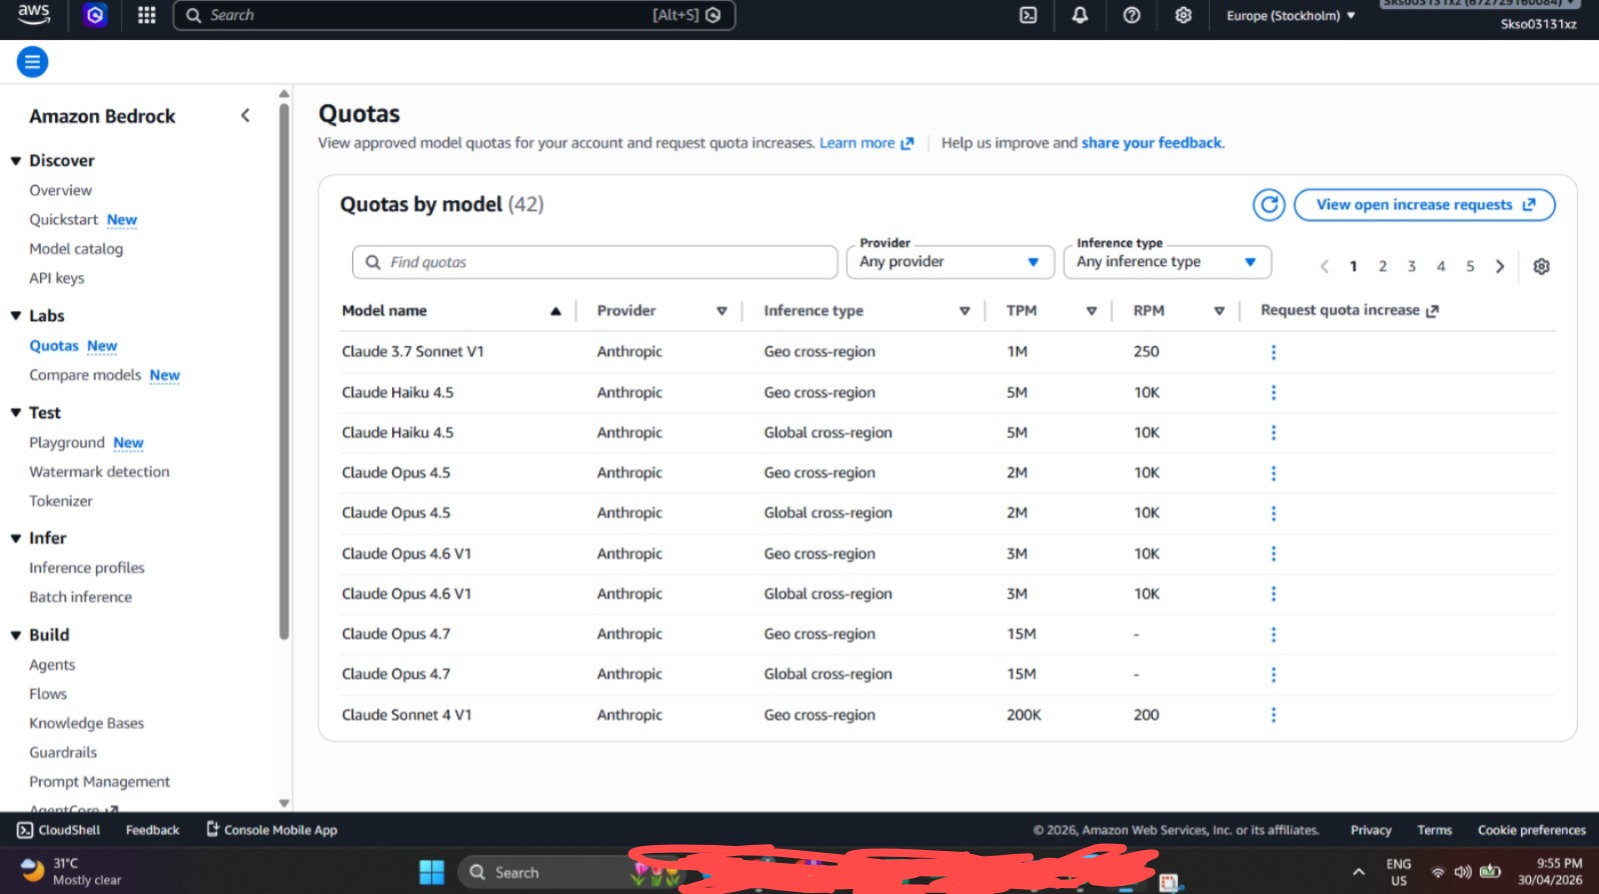Open the help question mark icon
Viewport: 1599px width, 894px height.
pos(1132,15)
